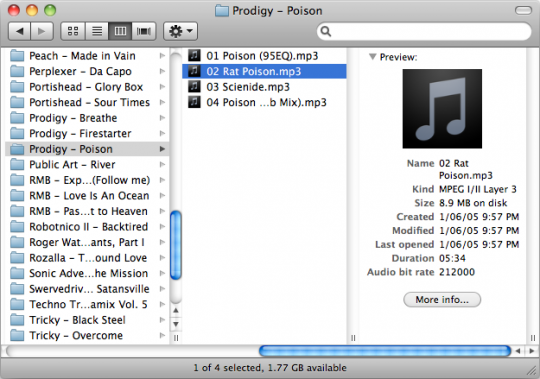Expand arrow next to Tricky – Overcome
This screenshot has width=540, height=379.
pyautogui.click(x=162, y=335)
